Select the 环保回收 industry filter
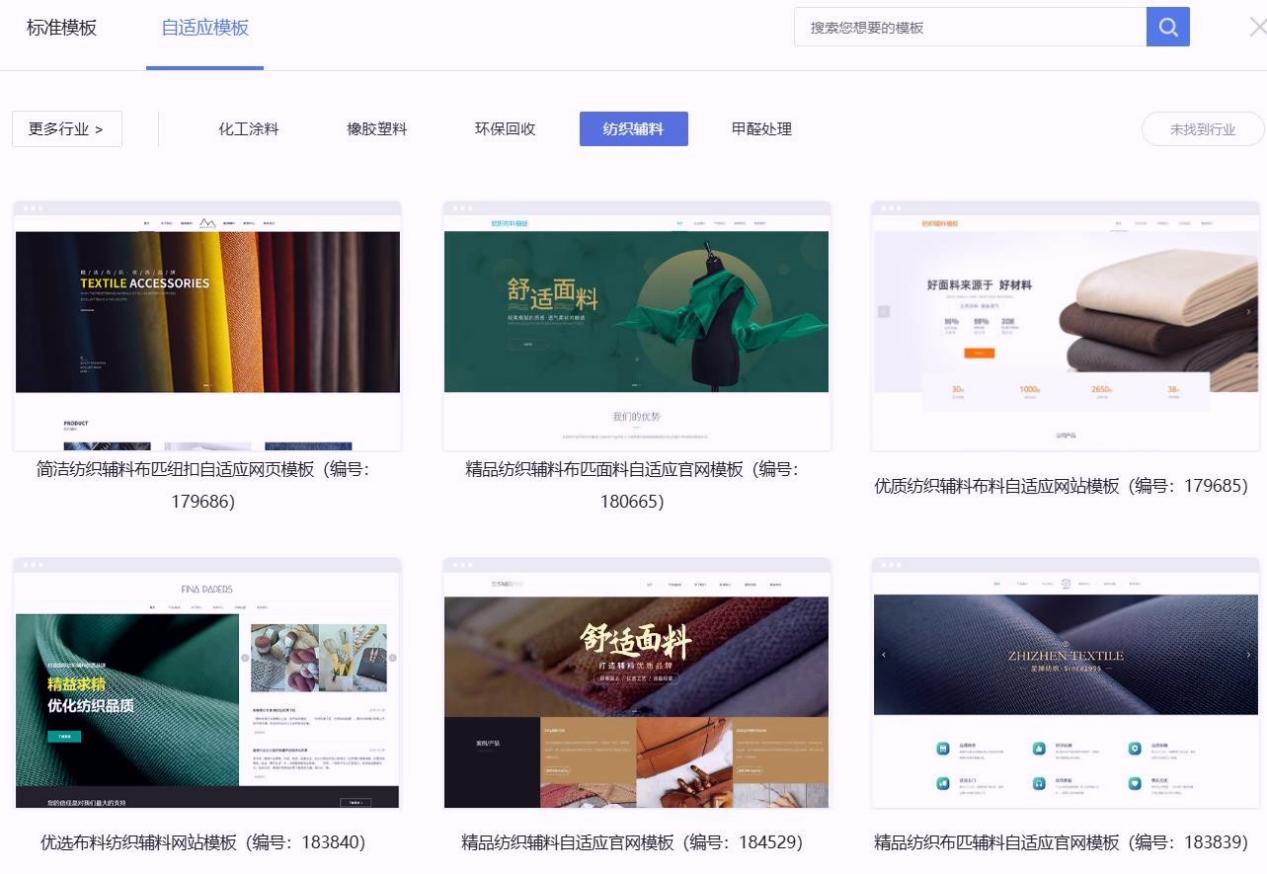Screen dimensions: 1267x874 click(x=505, y=129)
